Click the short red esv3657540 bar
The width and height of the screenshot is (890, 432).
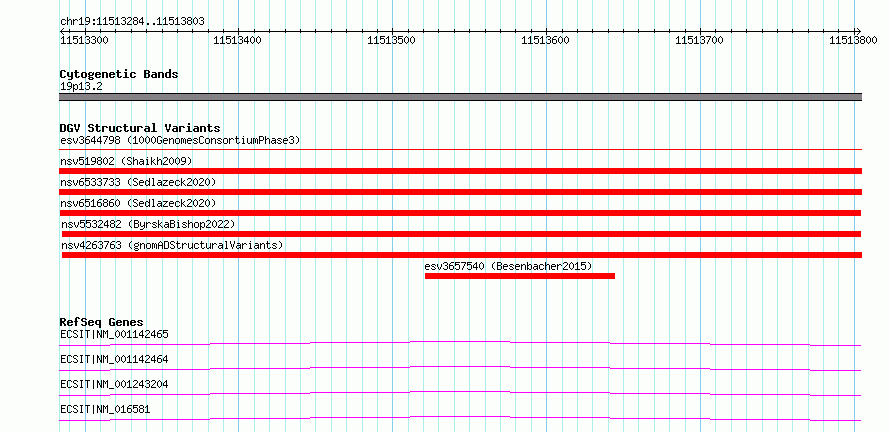click(x=519, y=276)
